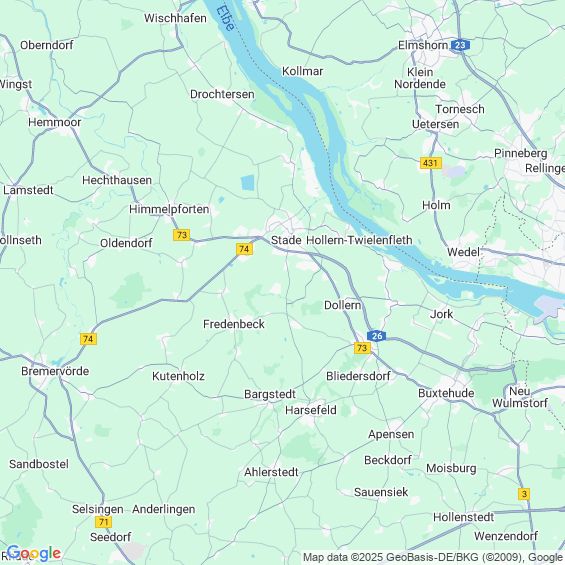Click the 74 road shield above Bremervörde
Image resolution: width=565 pixels, height=565 pixels.
[88, 339]
